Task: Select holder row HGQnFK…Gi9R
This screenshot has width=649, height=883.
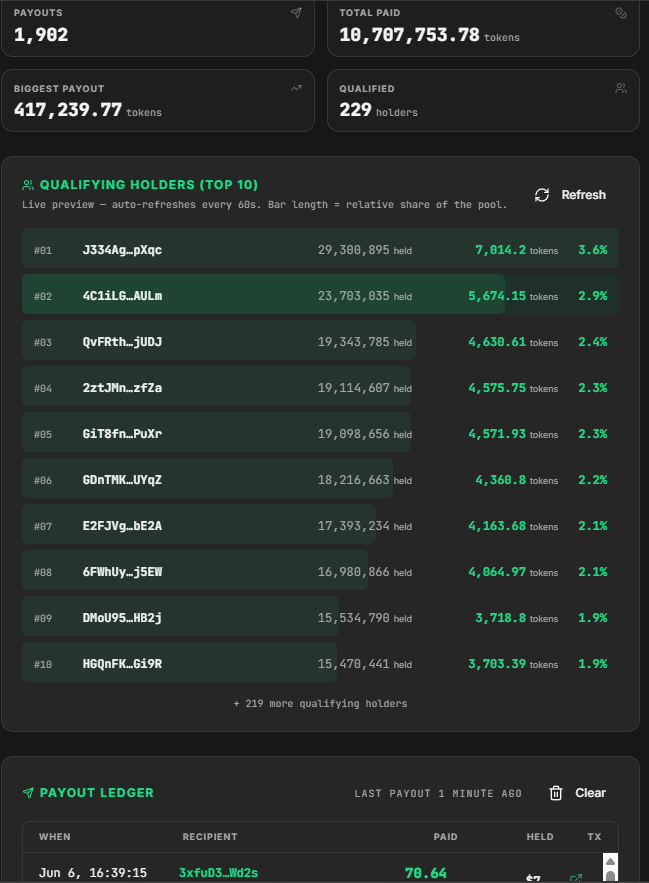Action: coord(321,662)
